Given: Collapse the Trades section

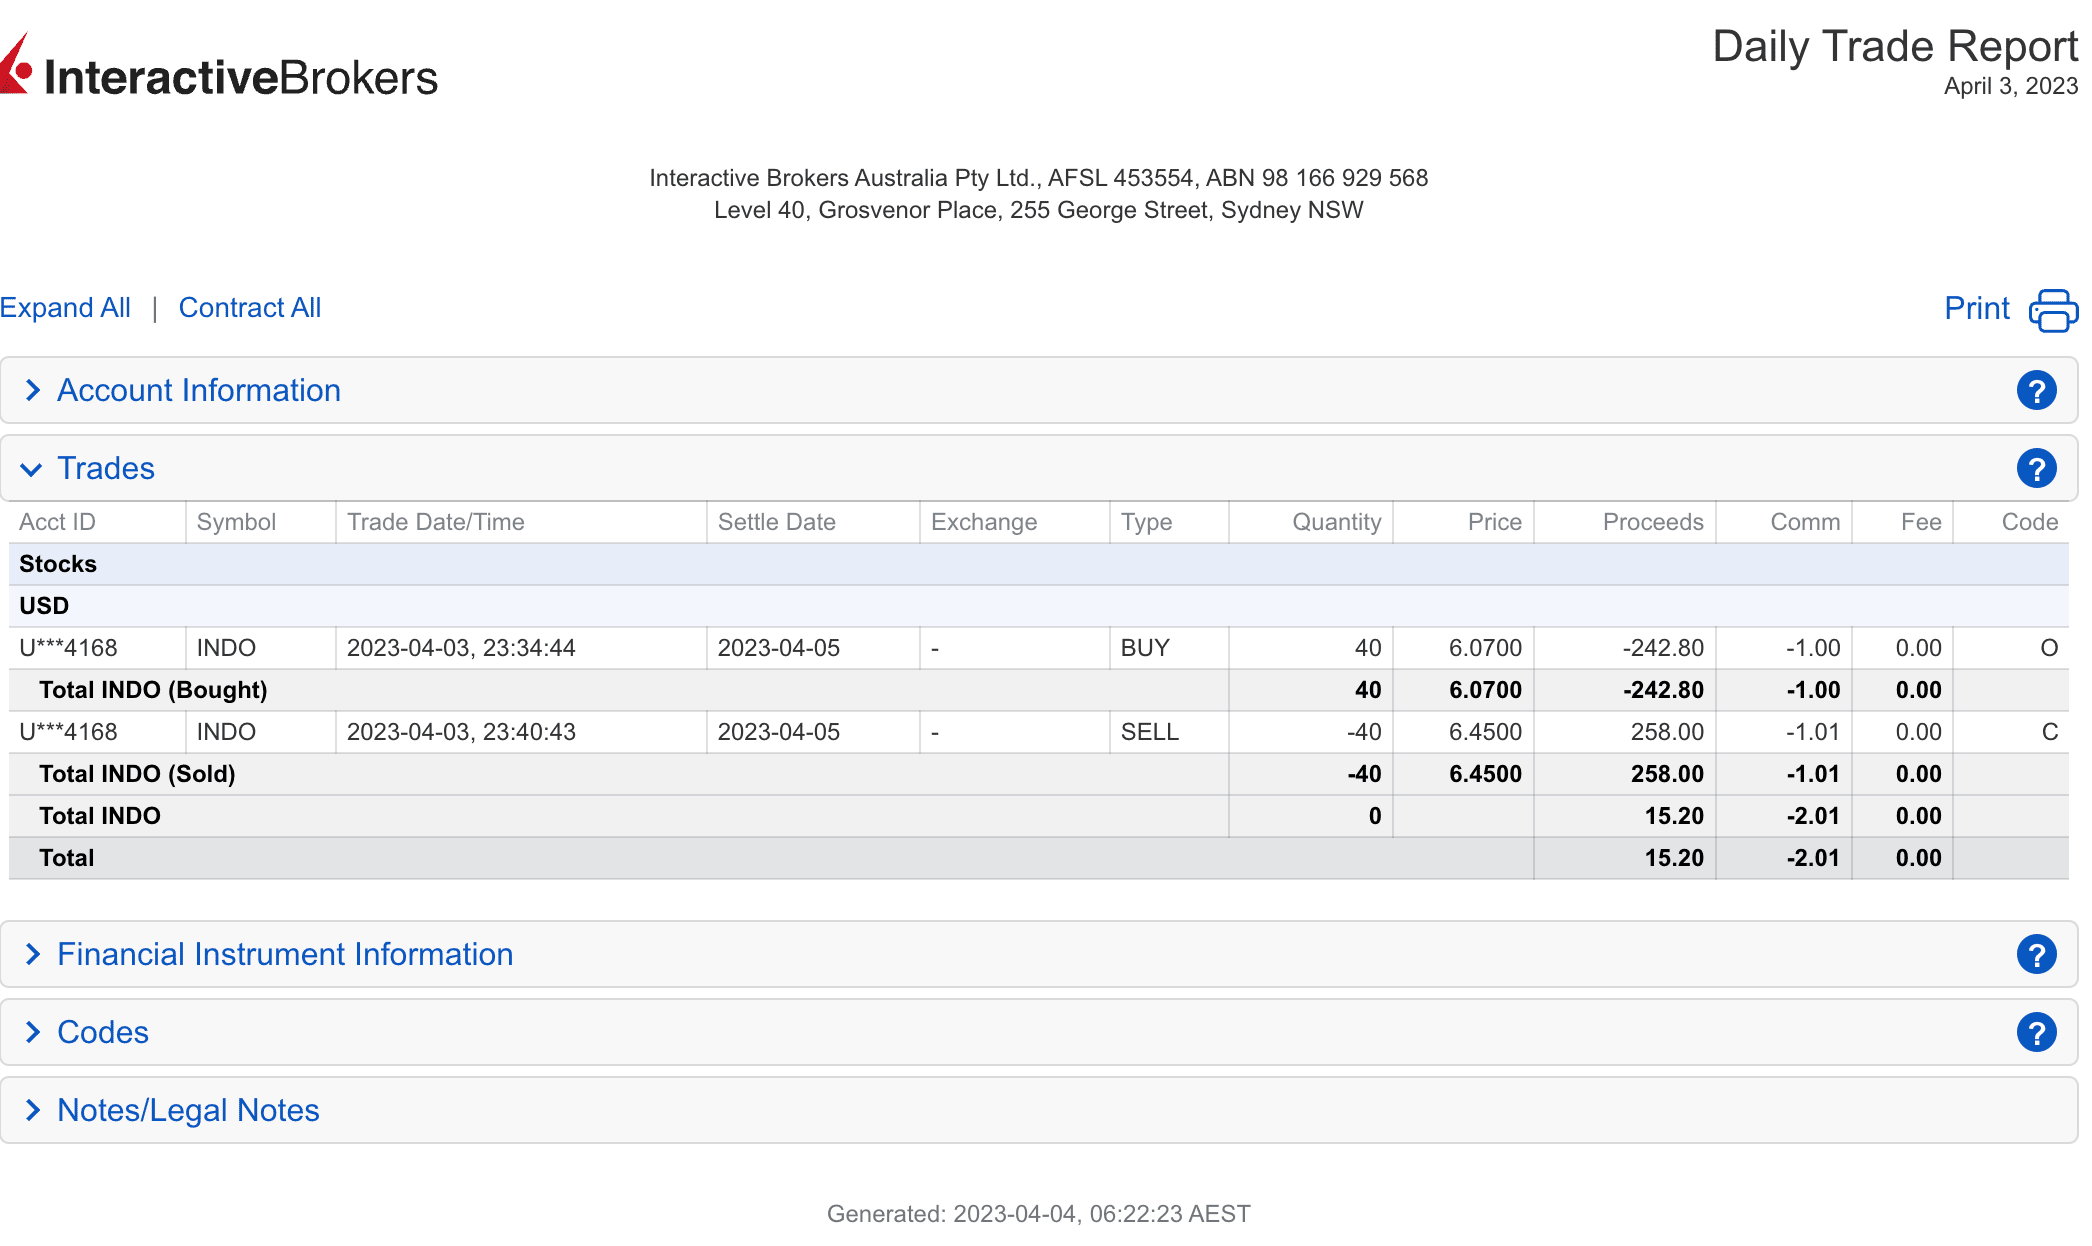Looking at the screenshot, I should click(x=105, y=469).
